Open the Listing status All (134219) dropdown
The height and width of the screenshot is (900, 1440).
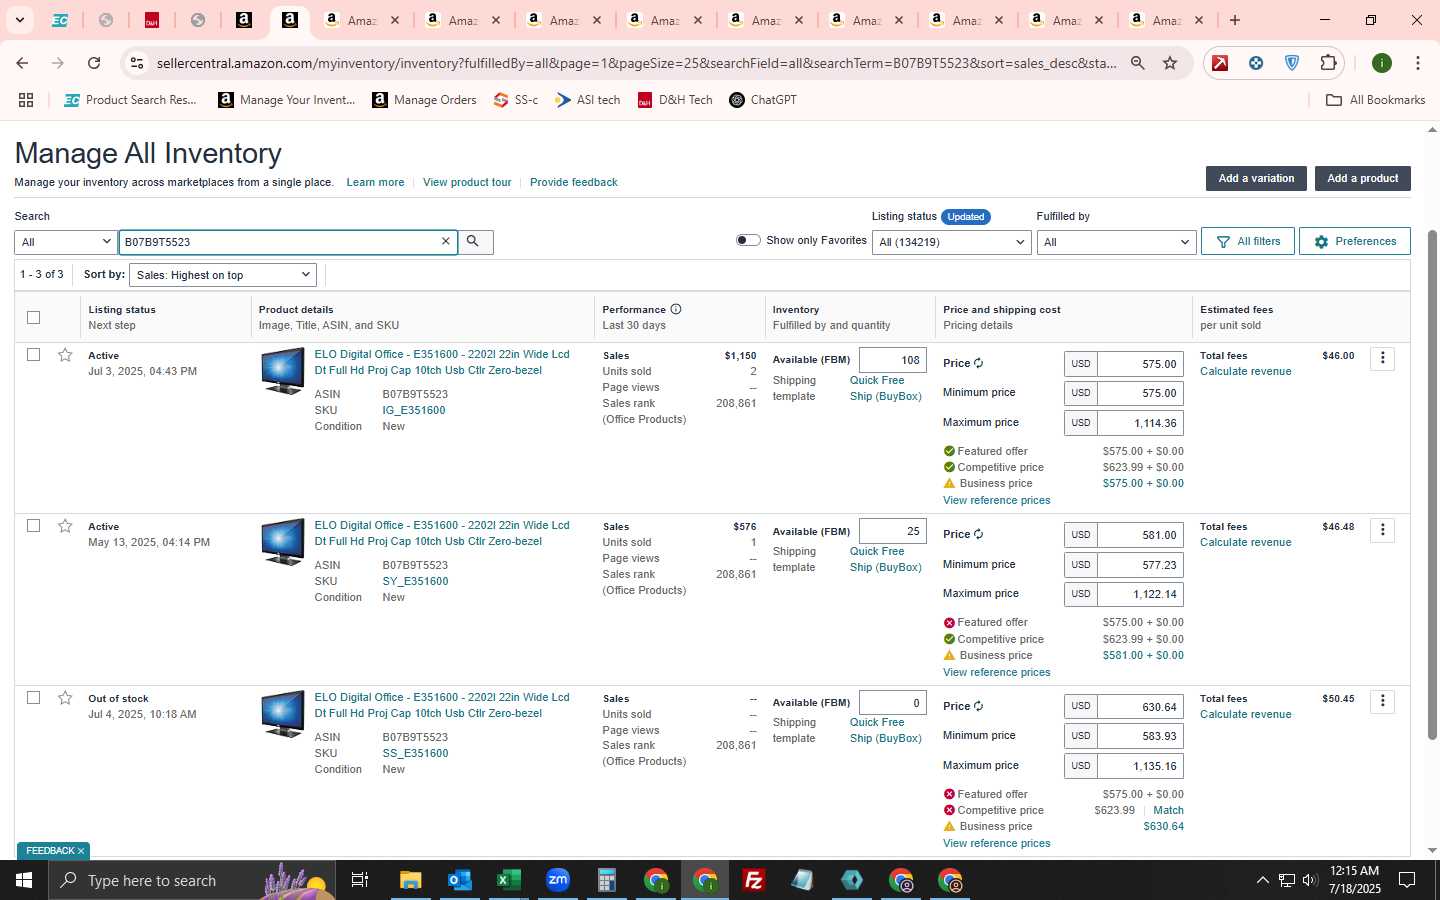951,242
